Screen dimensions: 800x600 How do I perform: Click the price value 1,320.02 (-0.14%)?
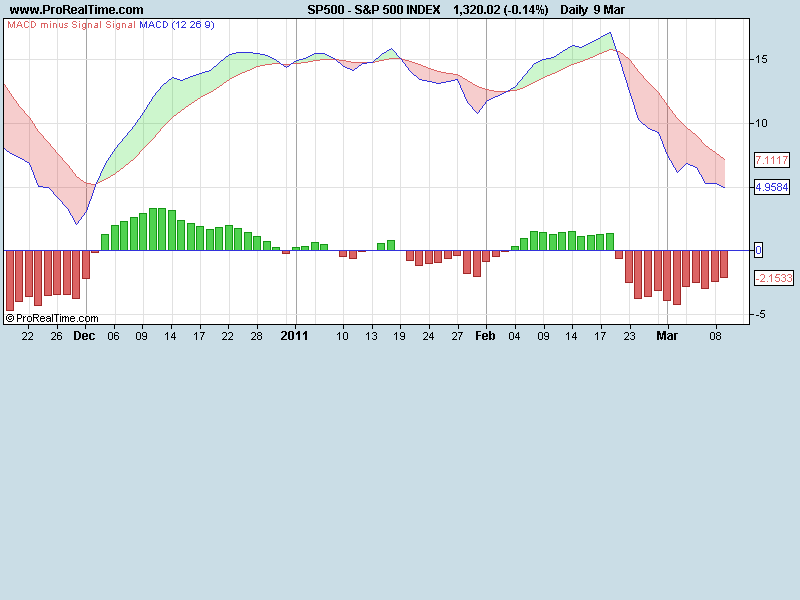tap(501, 10)
